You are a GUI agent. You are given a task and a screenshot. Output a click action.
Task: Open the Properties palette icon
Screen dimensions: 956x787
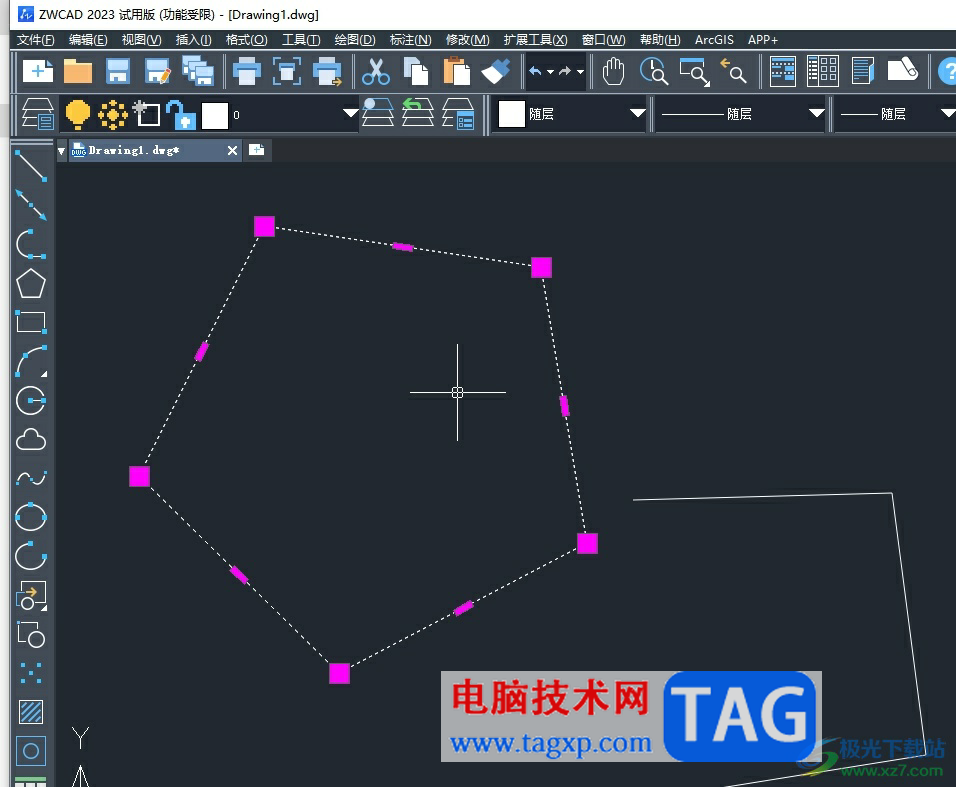click(783, 71)
